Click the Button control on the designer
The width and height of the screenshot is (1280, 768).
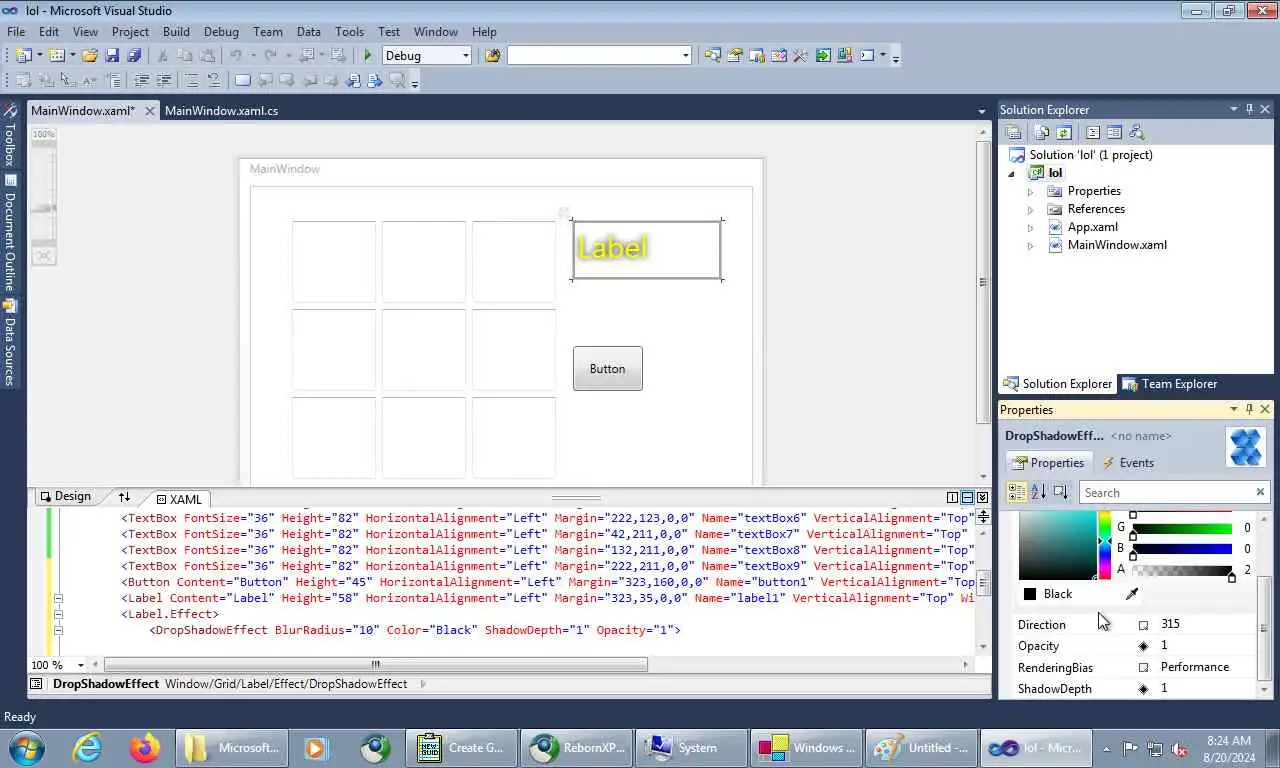(x=607, y=369)
